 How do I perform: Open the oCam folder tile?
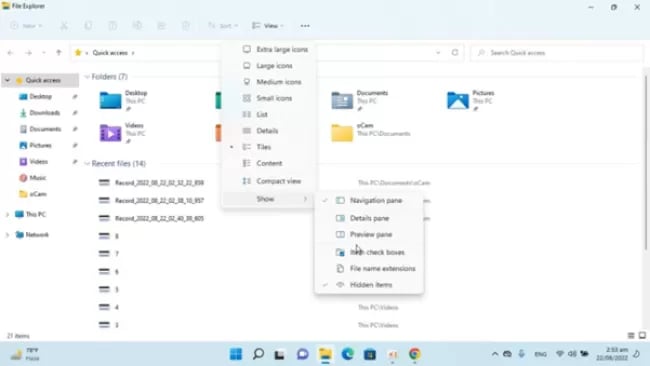[x=371, y=133]
